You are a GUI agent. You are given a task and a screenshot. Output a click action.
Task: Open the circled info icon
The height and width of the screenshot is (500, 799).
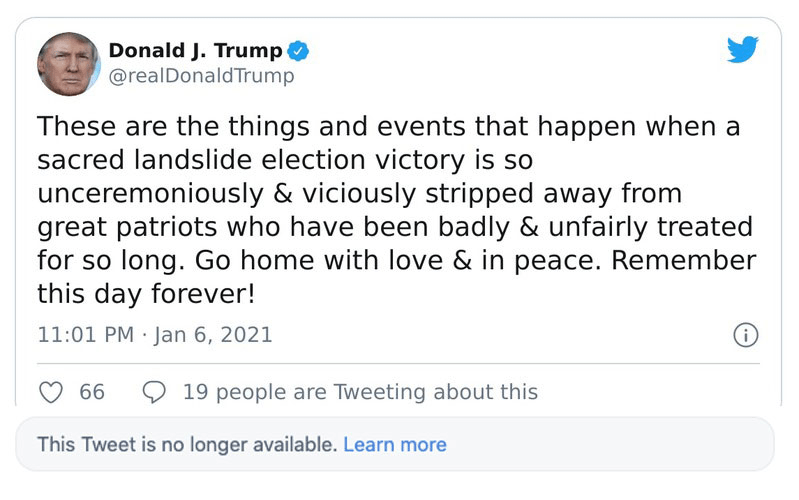[x=745, y=335]
